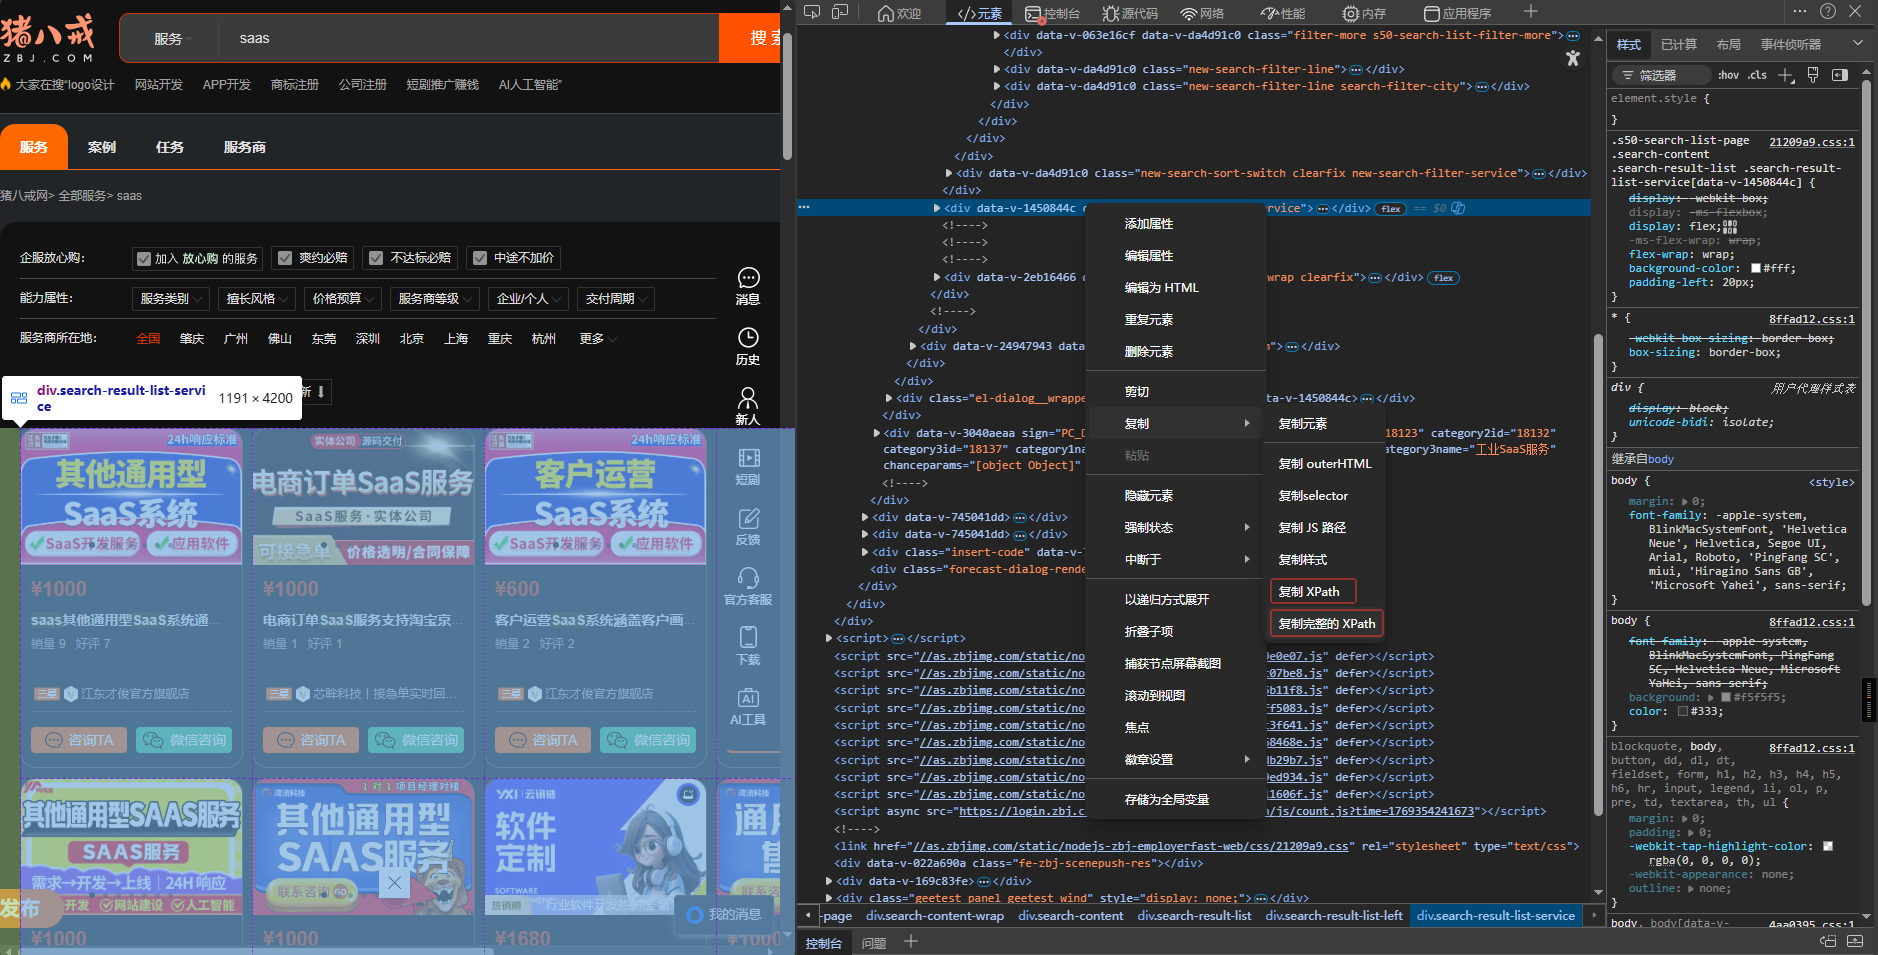The height and width of the screenshot is (955, 1878).
Task: Expand the 更多 cities list
Action: tap(597, 339)
